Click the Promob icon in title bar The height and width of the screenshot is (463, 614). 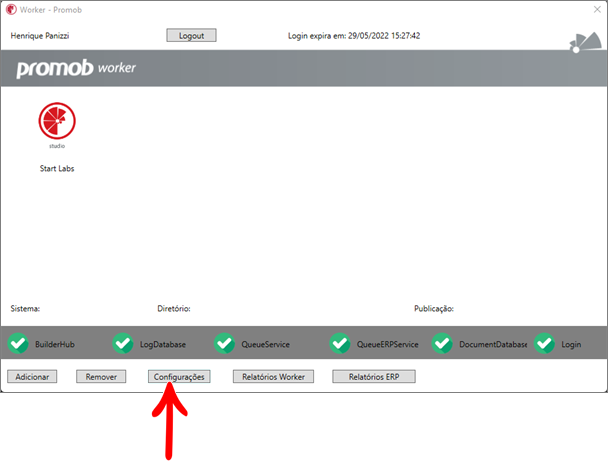pos(11,9)
